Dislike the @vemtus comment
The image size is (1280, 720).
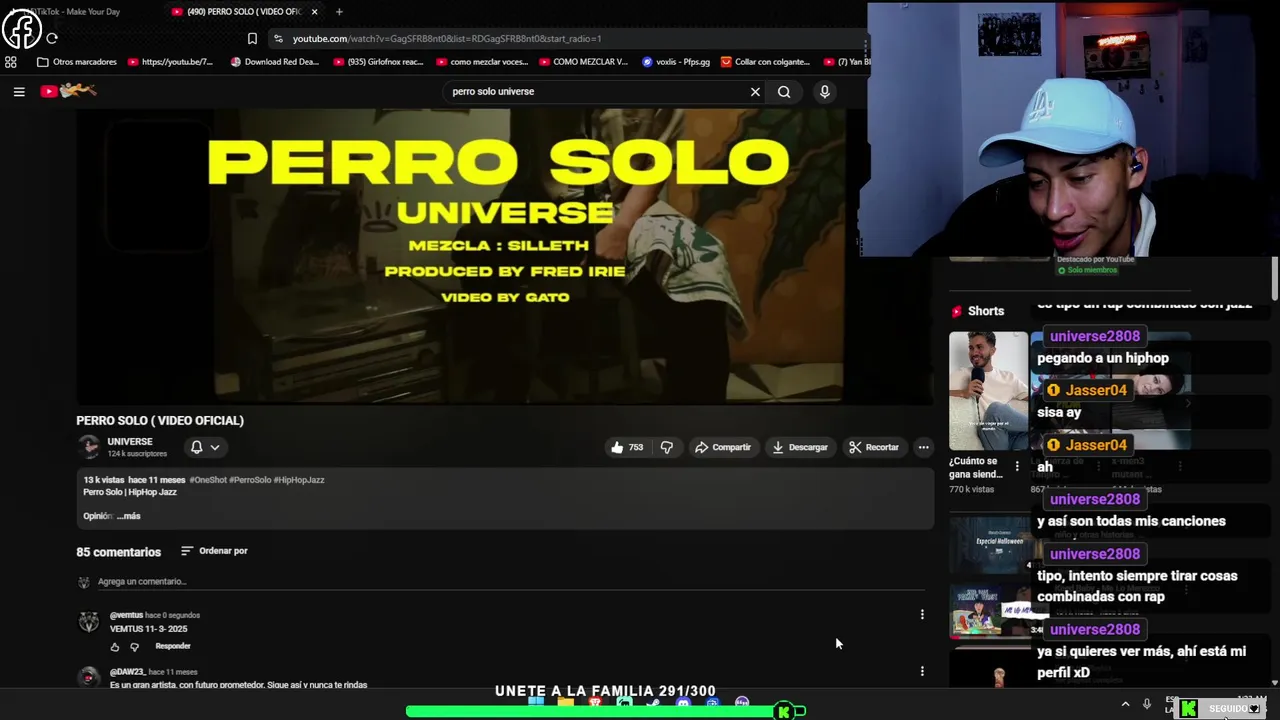tap(135, 646)
